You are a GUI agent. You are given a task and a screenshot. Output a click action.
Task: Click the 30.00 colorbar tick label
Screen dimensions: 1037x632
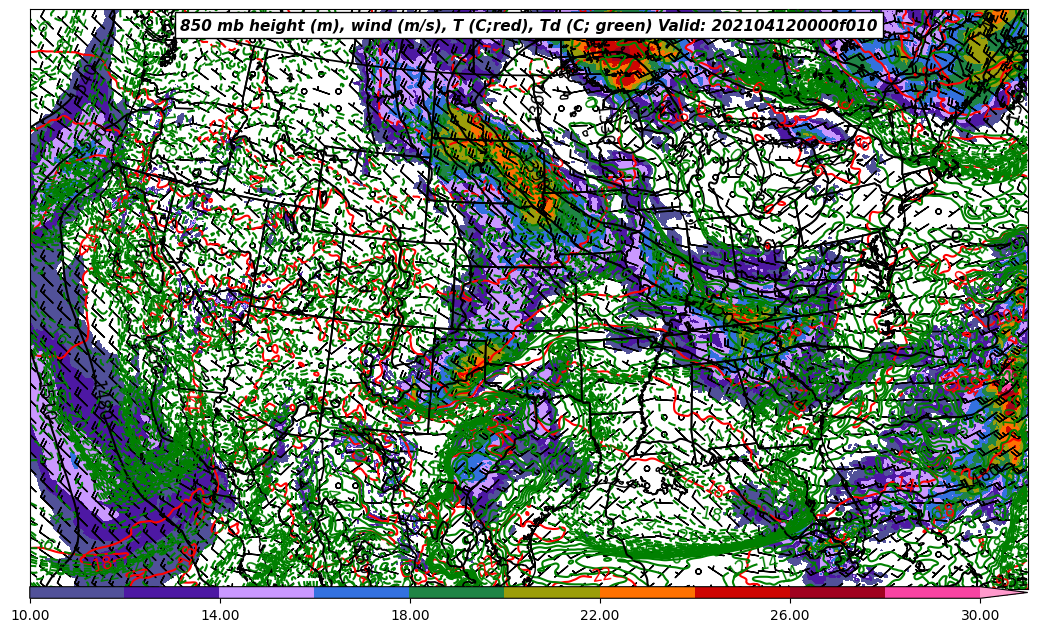(980, 615)
